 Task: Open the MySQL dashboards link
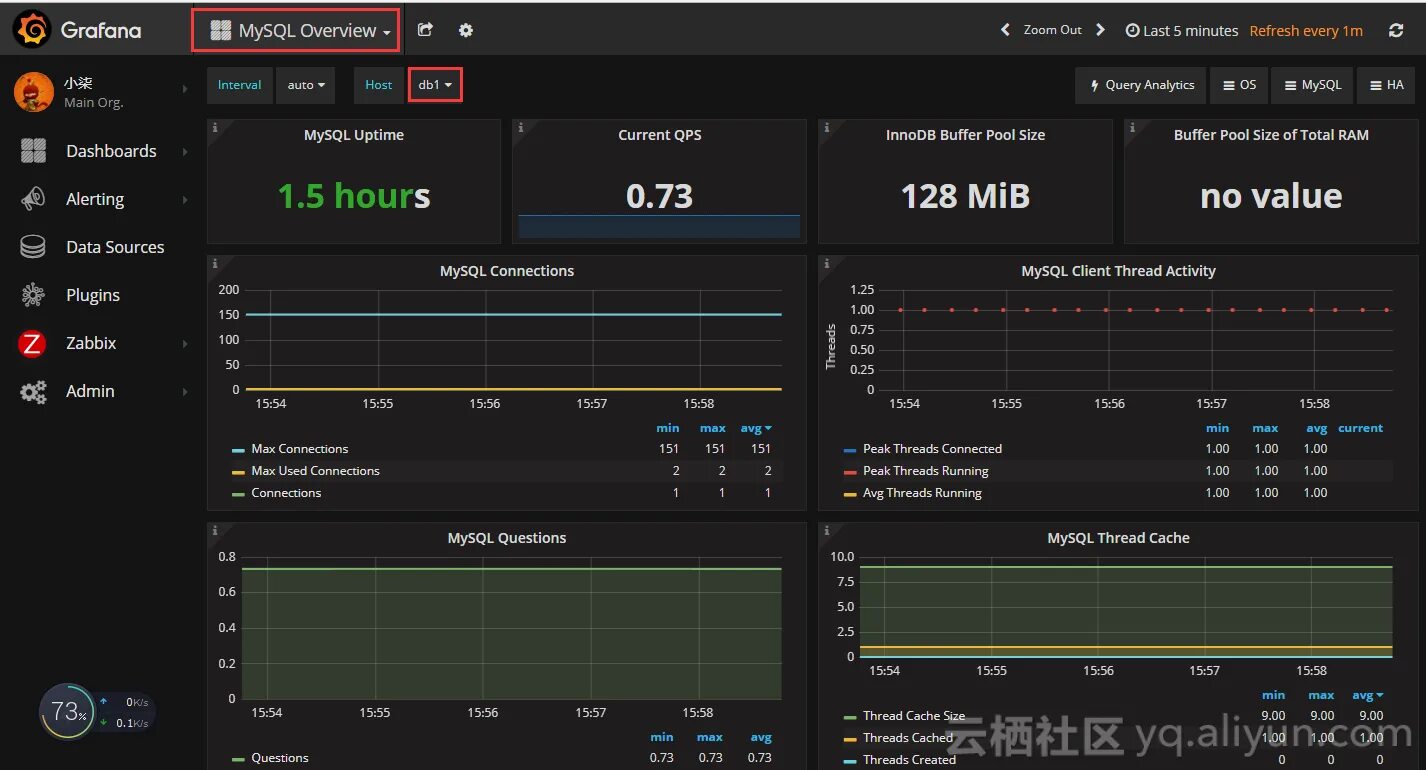coord(1313,85)
